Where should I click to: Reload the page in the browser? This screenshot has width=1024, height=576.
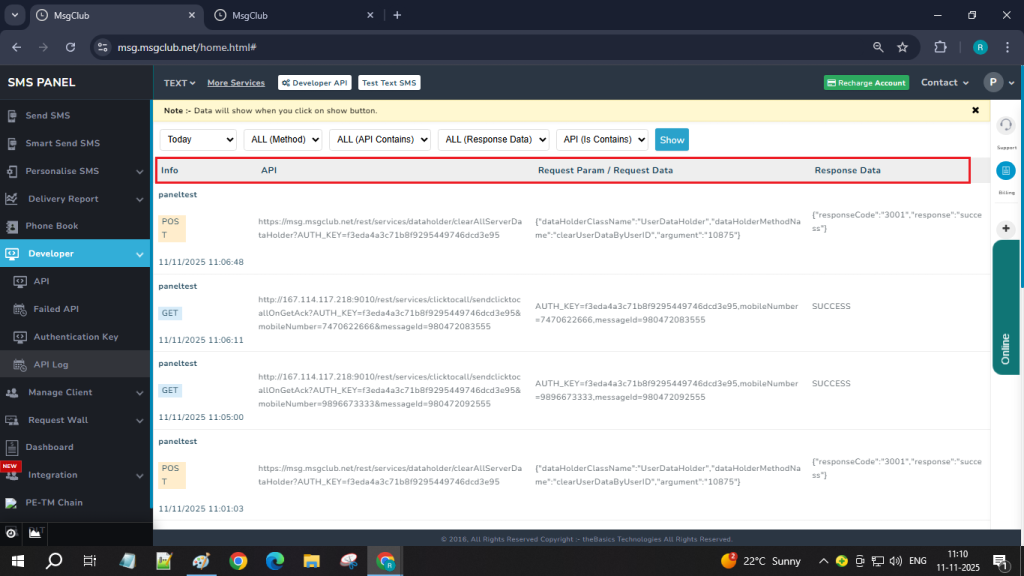click(70, 47)
